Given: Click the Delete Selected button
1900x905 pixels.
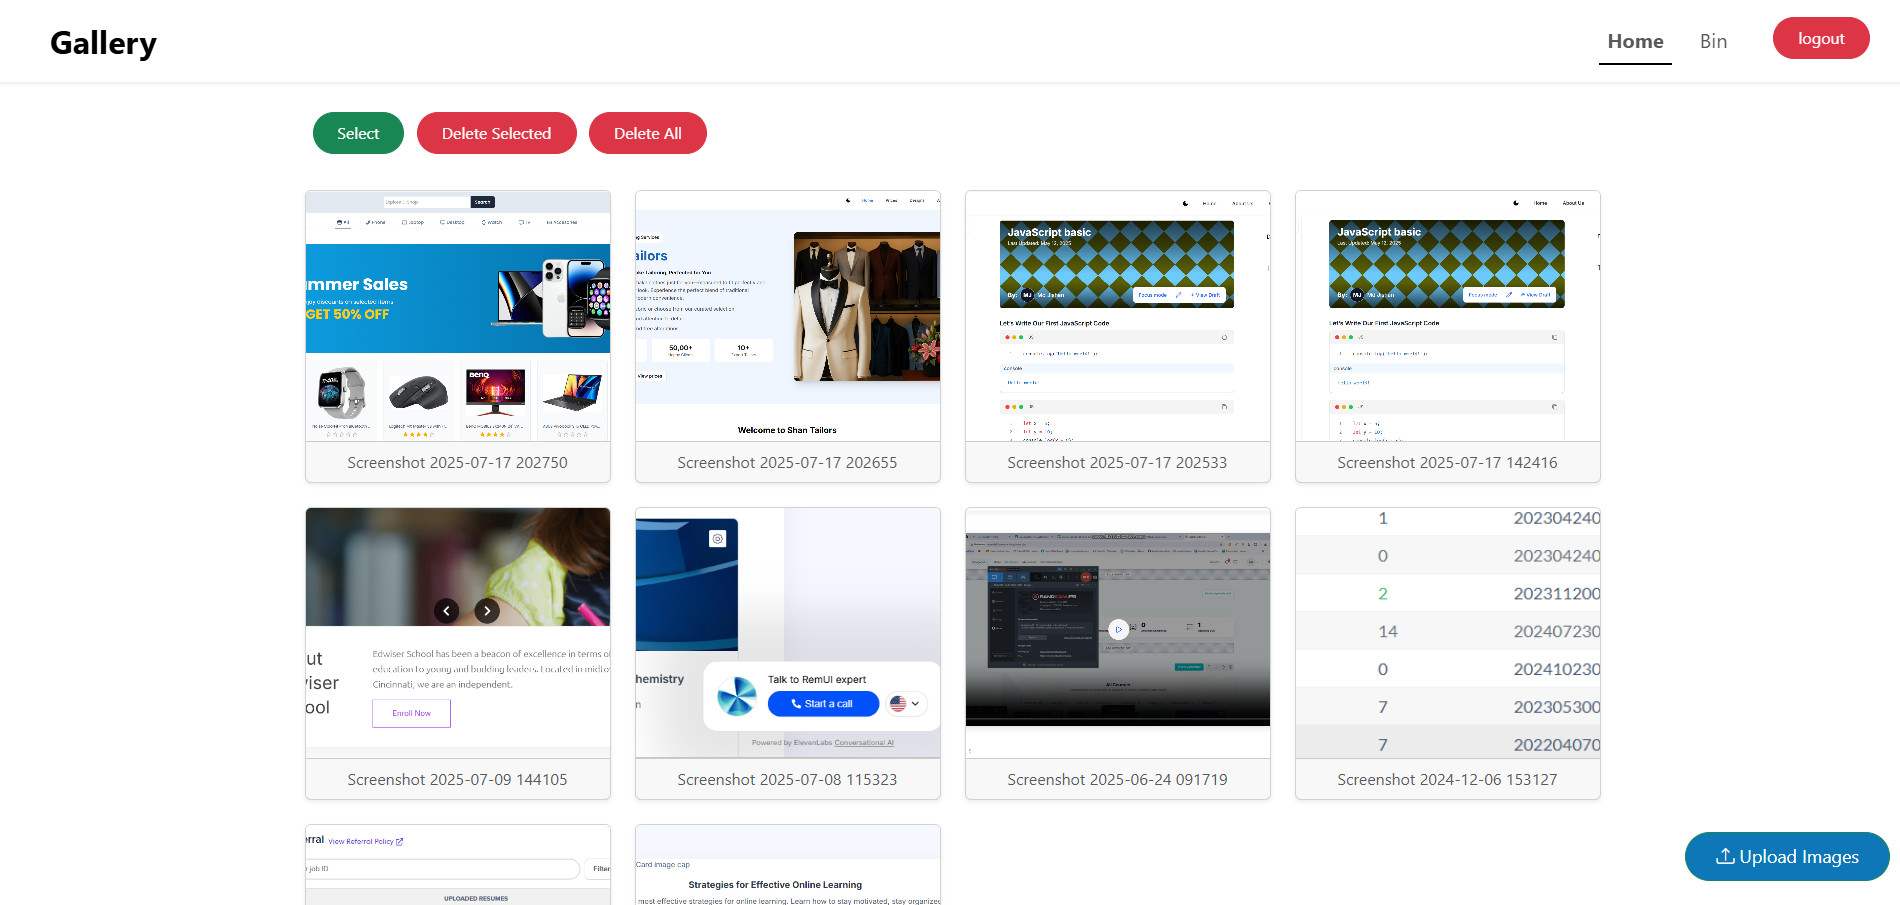Looking at the screenshot, I should [x=496, y=133].
